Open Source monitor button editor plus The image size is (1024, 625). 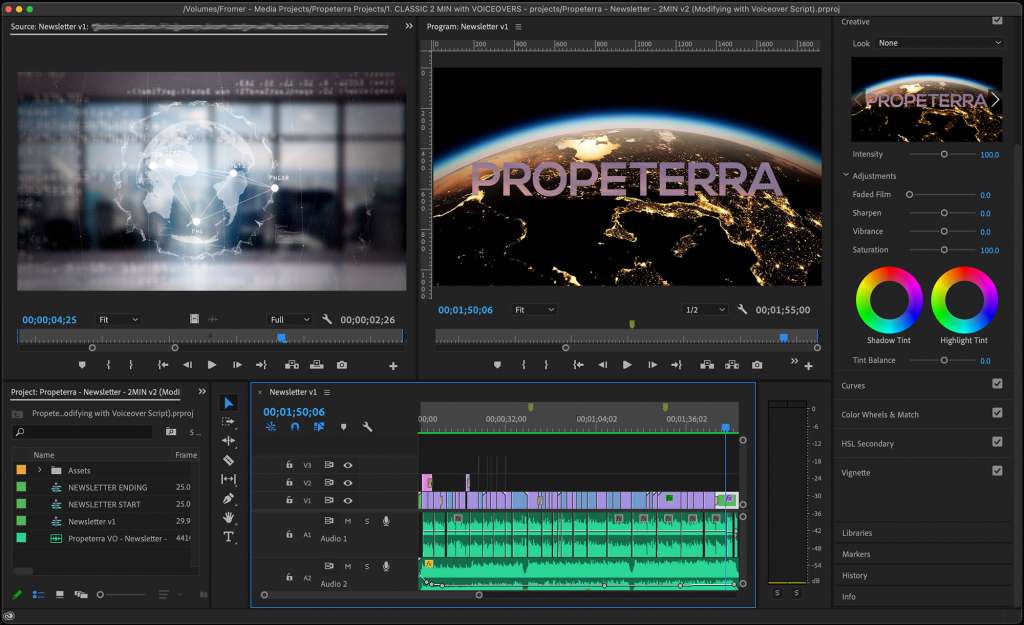(393, 366)
